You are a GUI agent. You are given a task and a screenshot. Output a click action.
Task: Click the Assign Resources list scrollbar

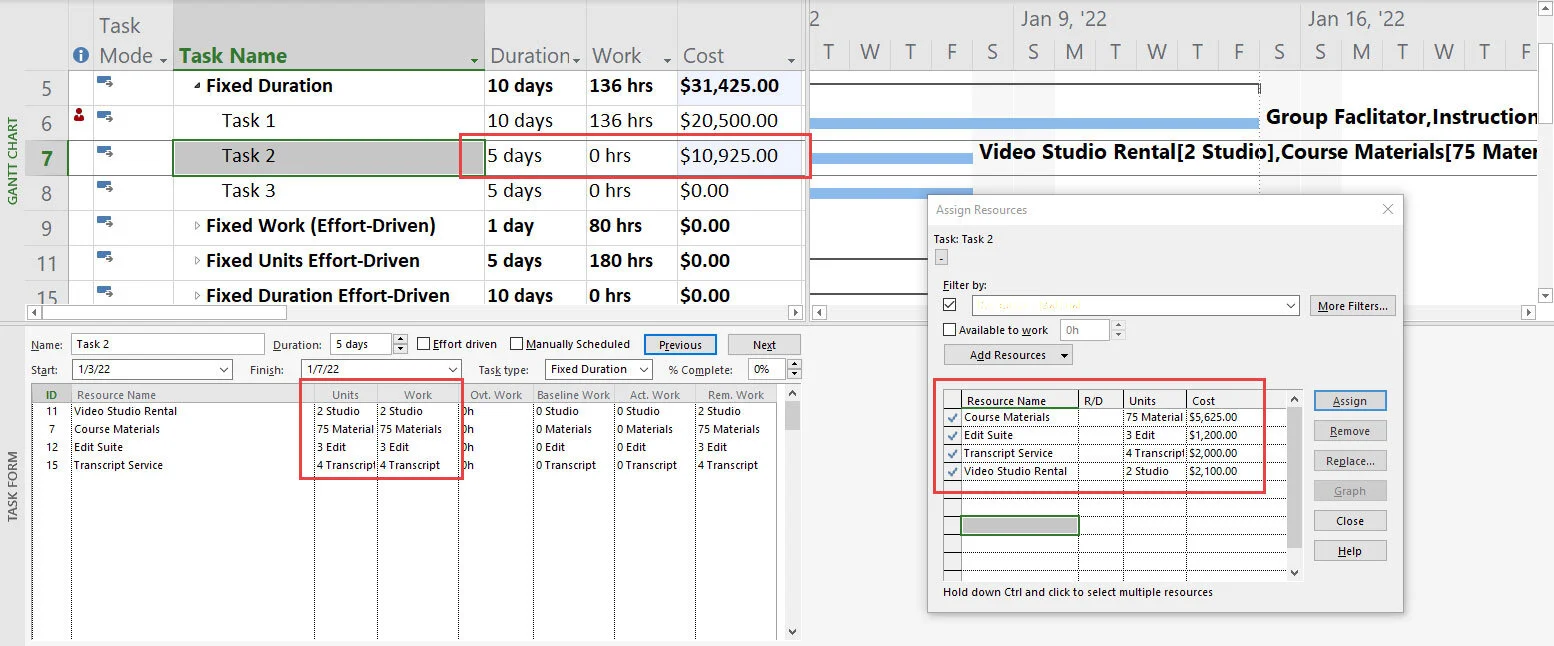click(x=1295, y=486)
